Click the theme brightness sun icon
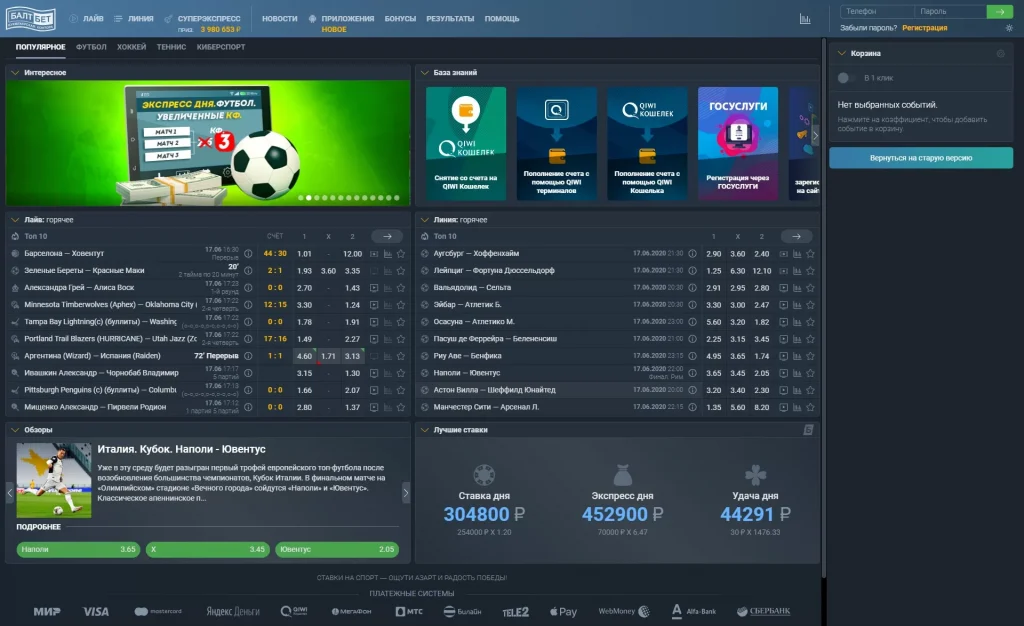 1009,29
